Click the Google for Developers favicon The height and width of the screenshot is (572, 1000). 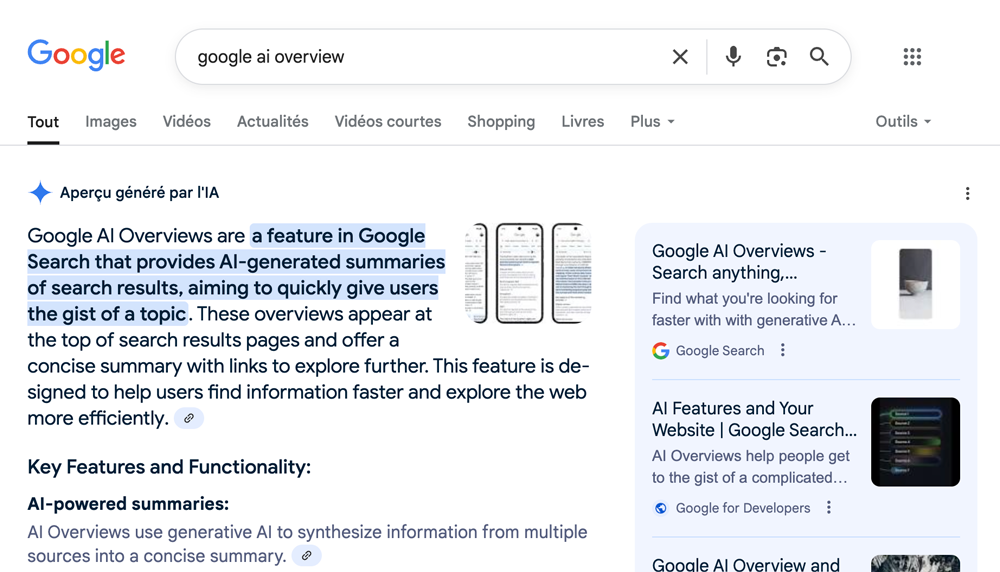661,508
